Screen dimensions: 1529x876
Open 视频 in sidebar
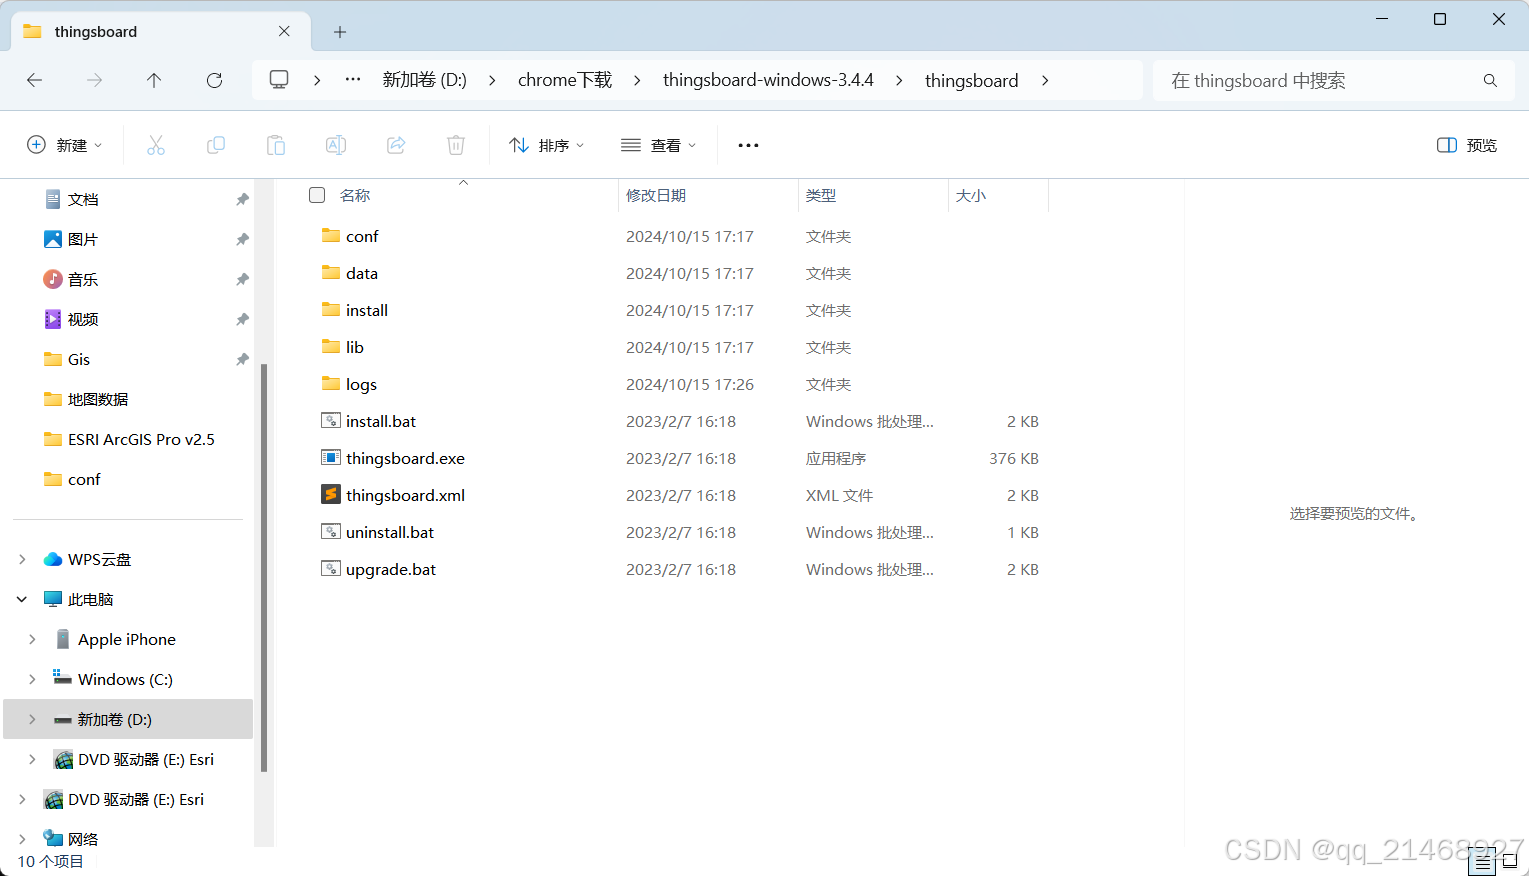[x=83, y=319]
